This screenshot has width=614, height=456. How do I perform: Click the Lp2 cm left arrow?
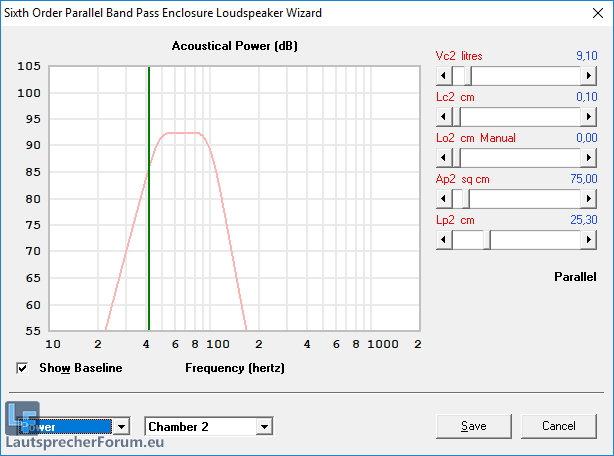point(444,239)
